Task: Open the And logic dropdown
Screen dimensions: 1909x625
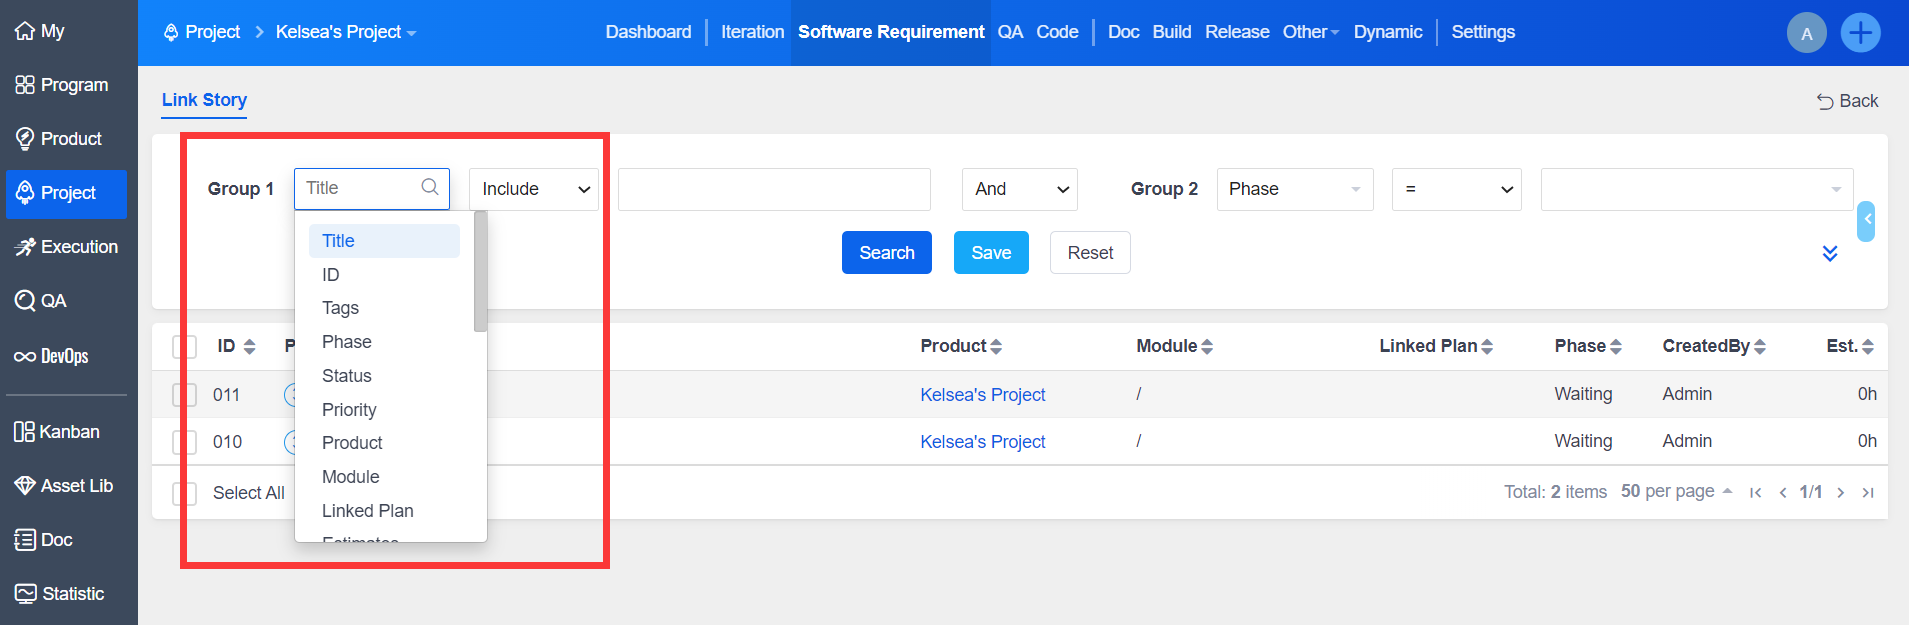Action: (1019, 189)
